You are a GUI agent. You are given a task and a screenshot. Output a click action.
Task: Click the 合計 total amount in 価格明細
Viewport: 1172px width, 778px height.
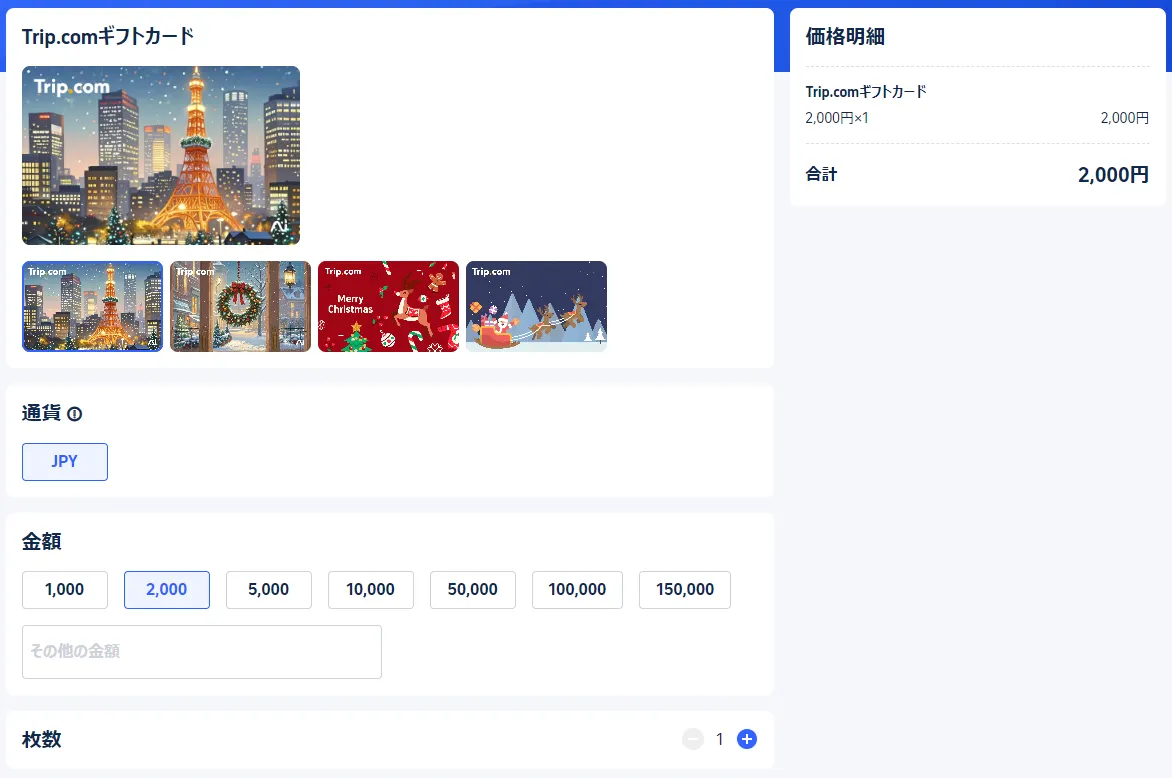click(1113, 175)
